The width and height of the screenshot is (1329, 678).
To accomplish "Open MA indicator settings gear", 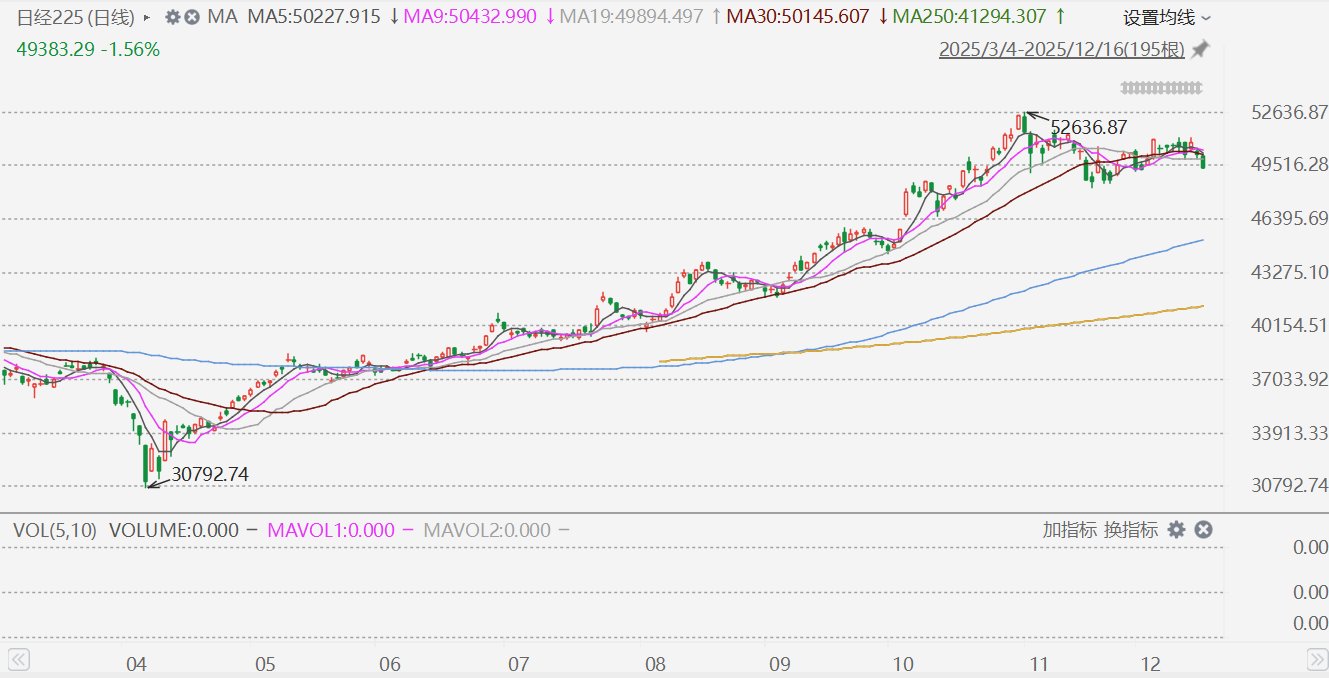I will 172,17.
